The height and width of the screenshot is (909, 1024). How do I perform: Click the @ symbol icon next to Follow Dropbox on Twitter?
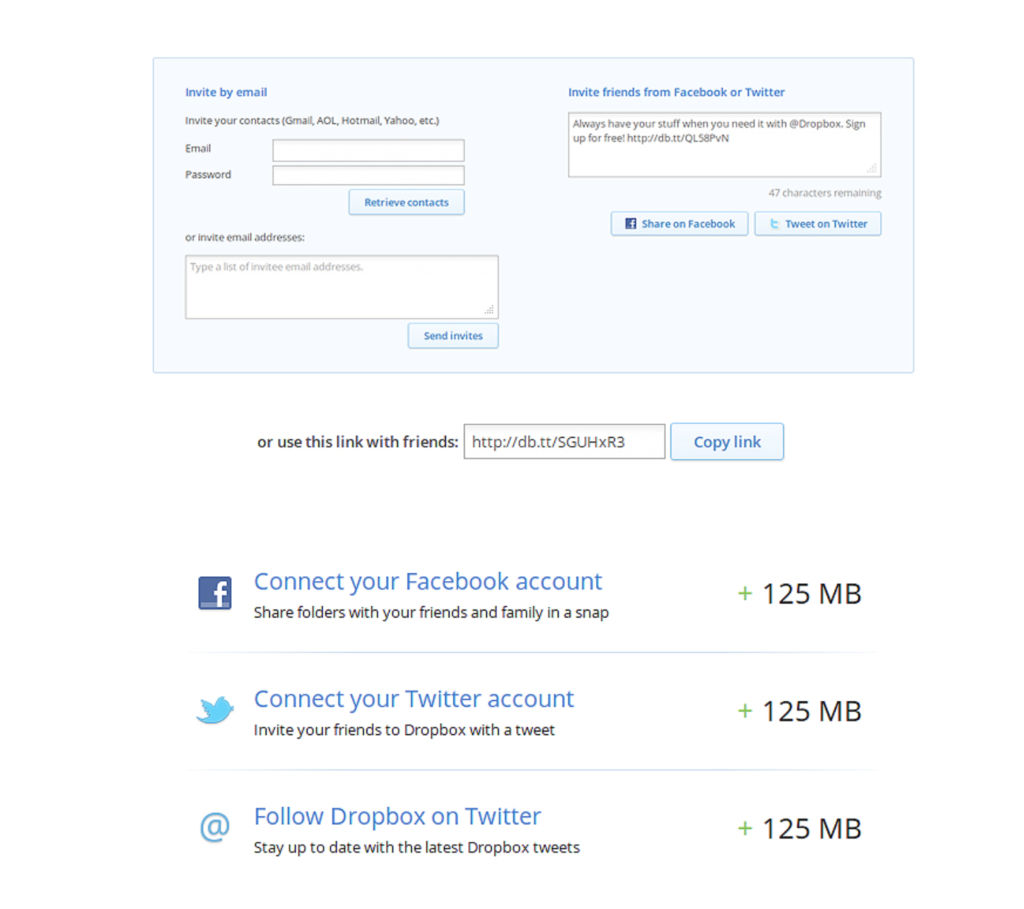[x=215, y=827]
